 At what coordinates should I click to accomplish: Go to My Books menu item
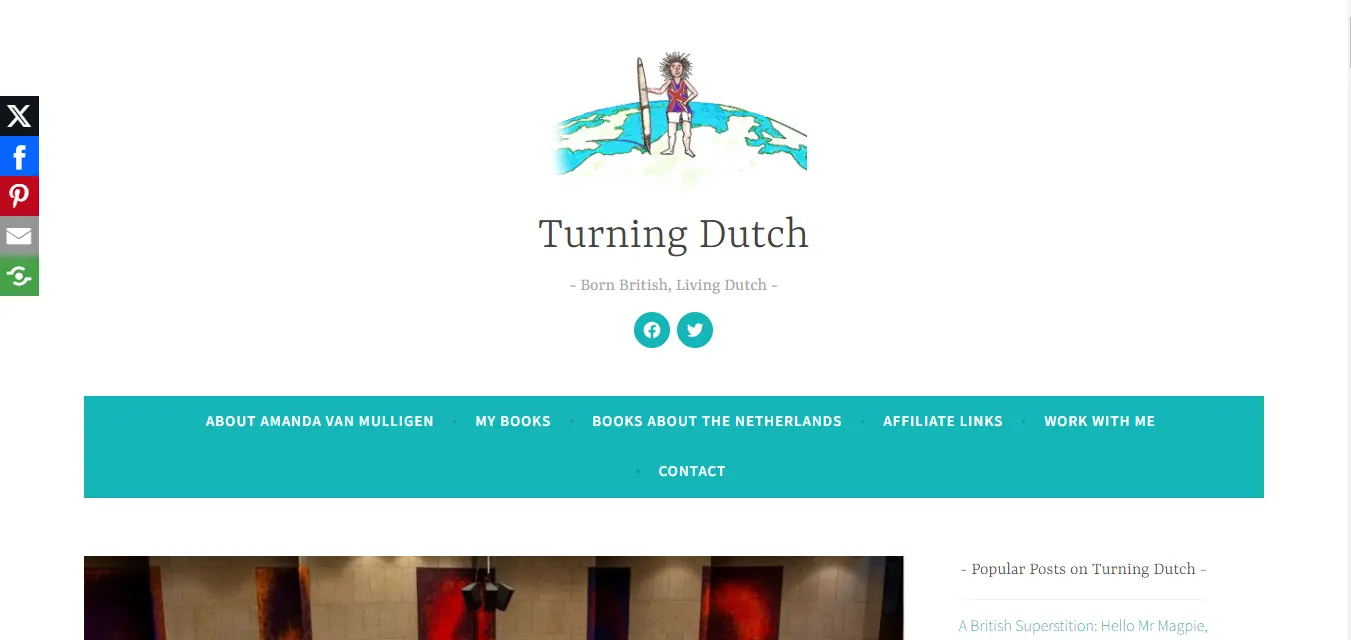coord(513,421)
